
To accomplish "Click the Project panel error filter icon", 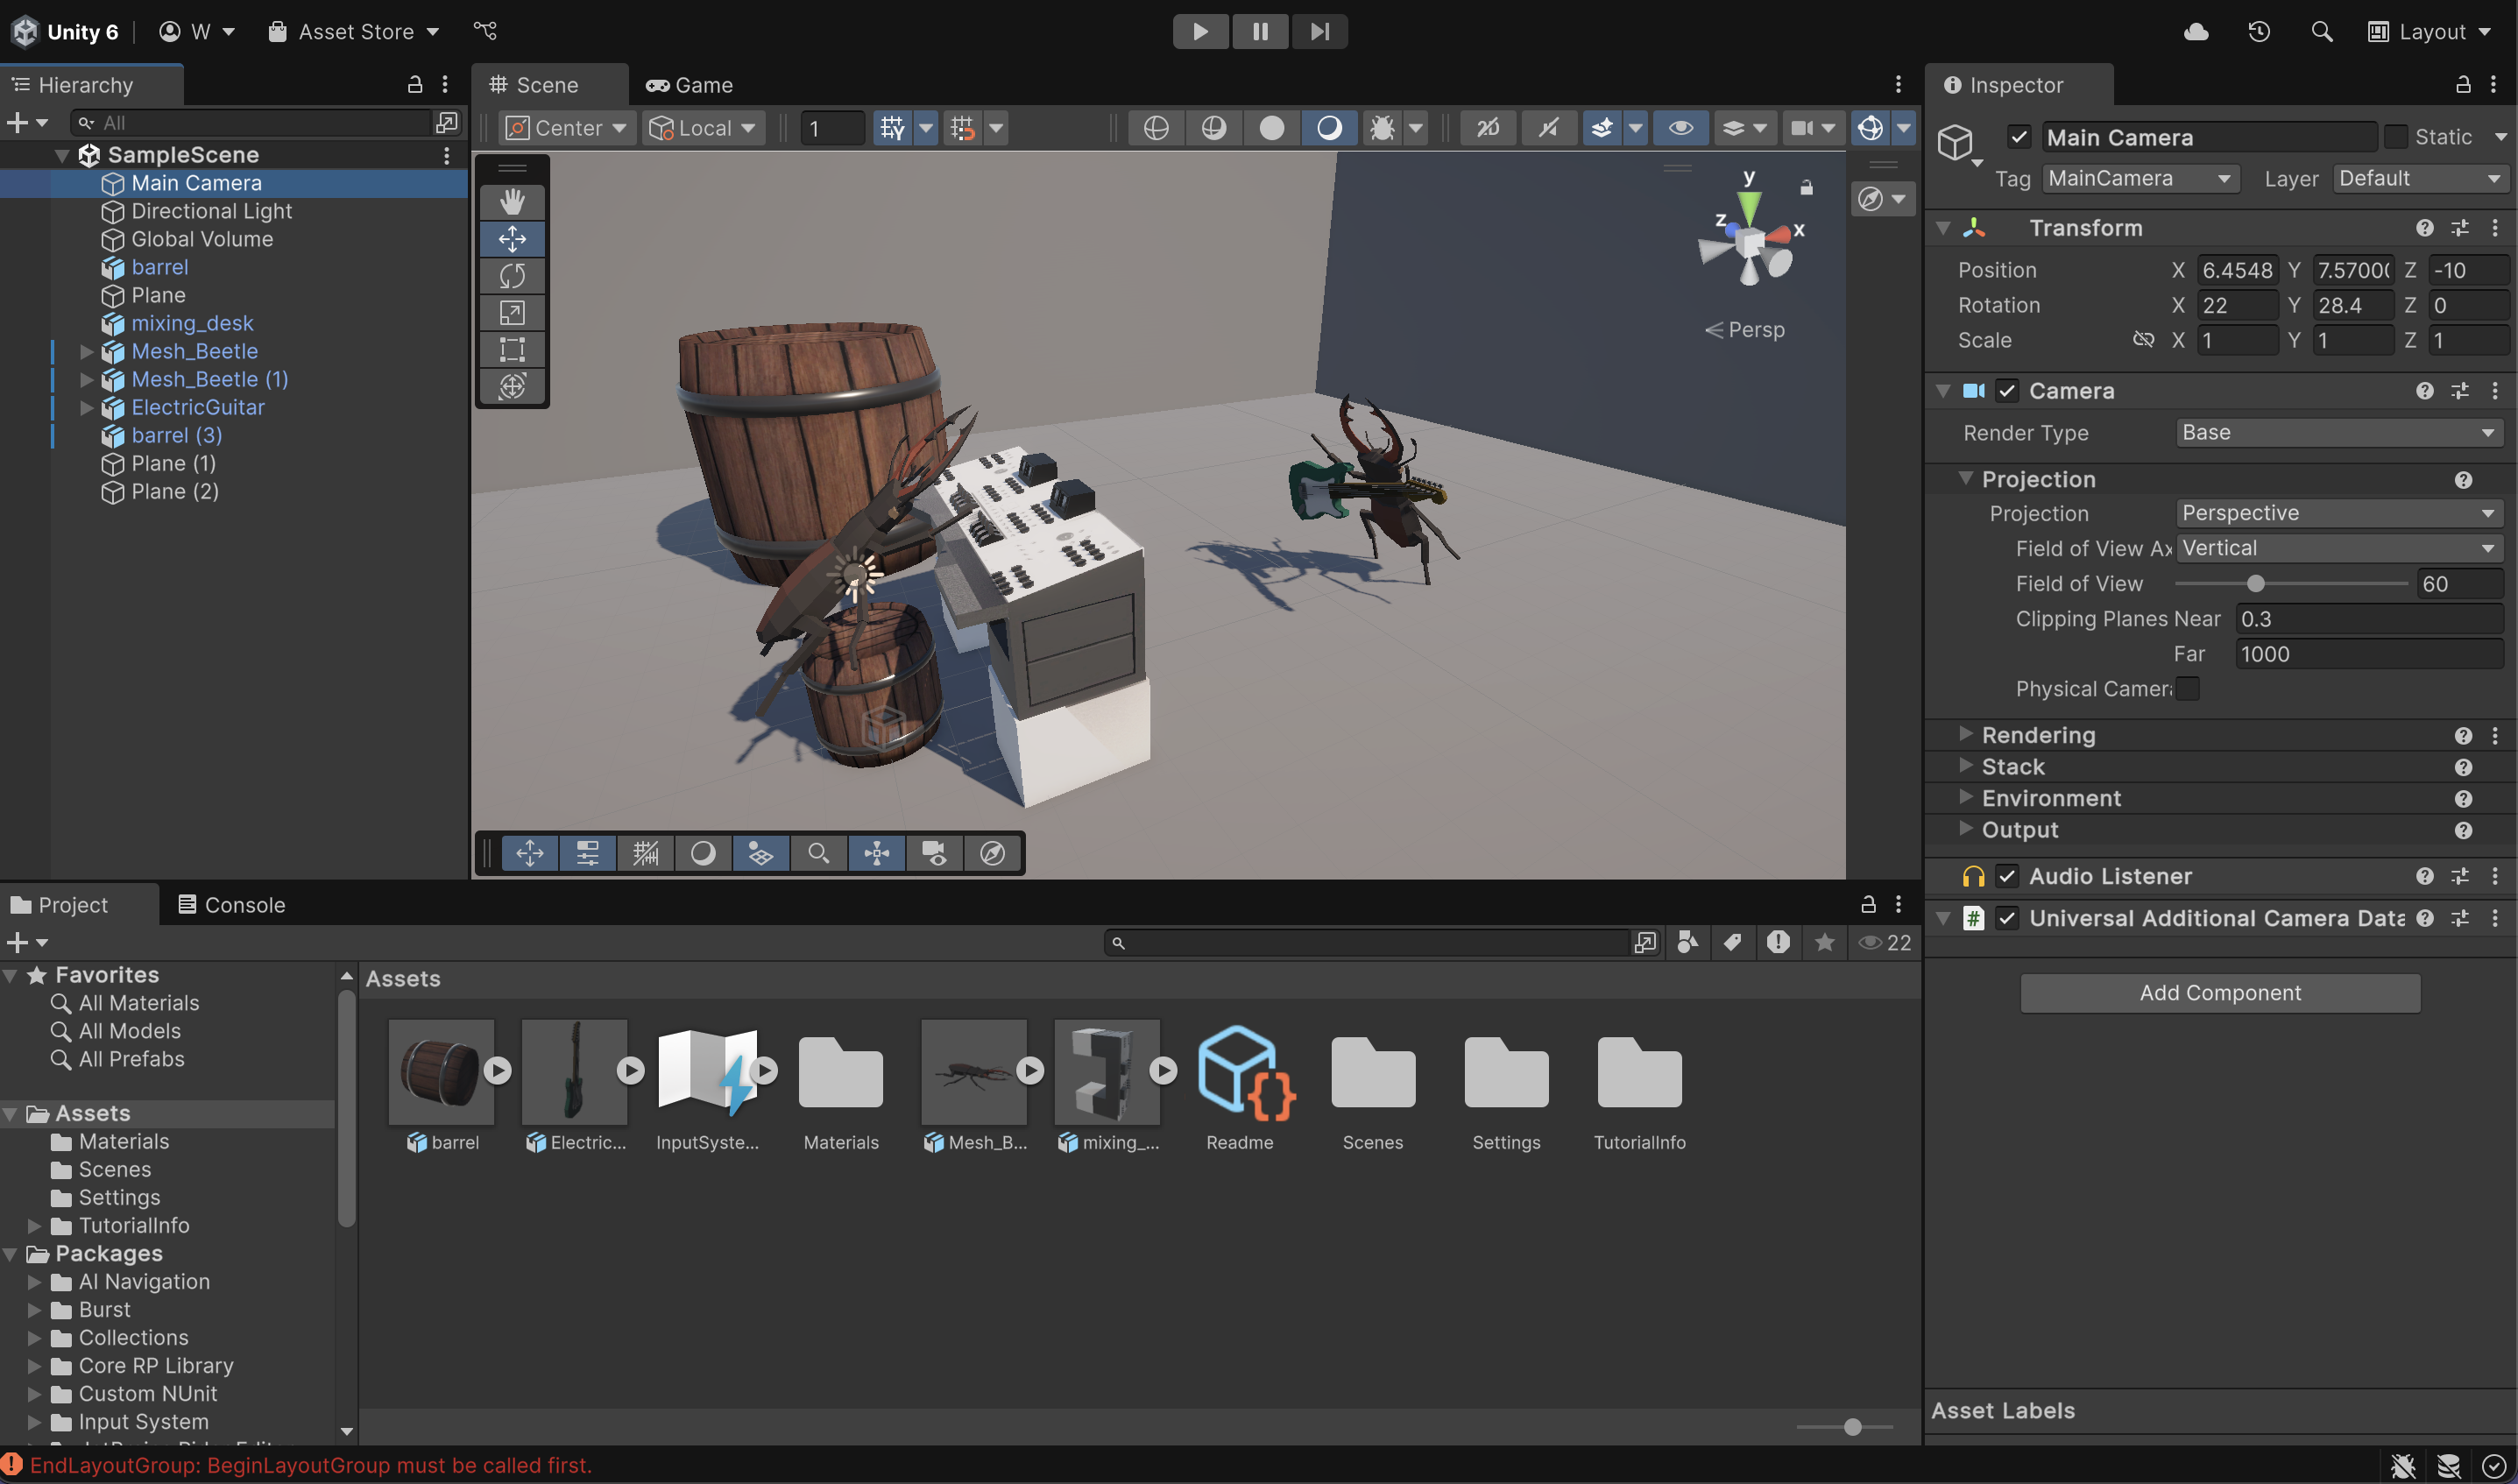I will 1778,942.
